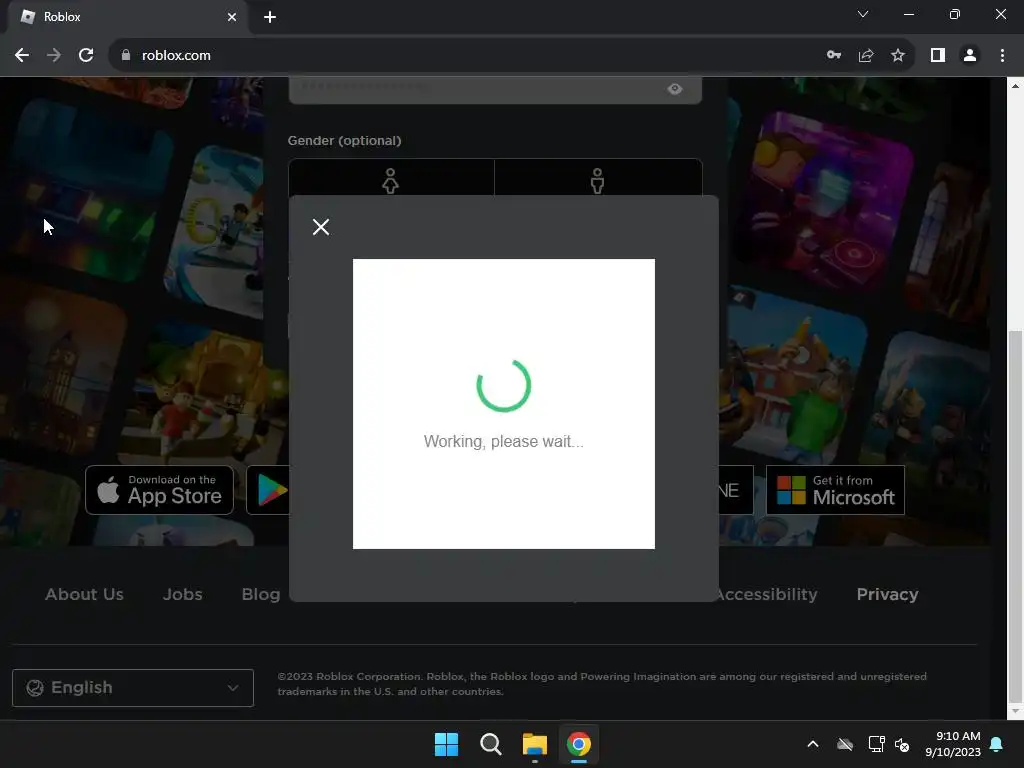
Task: Click the scrollbar up arrow
Action: (1015, 86)
